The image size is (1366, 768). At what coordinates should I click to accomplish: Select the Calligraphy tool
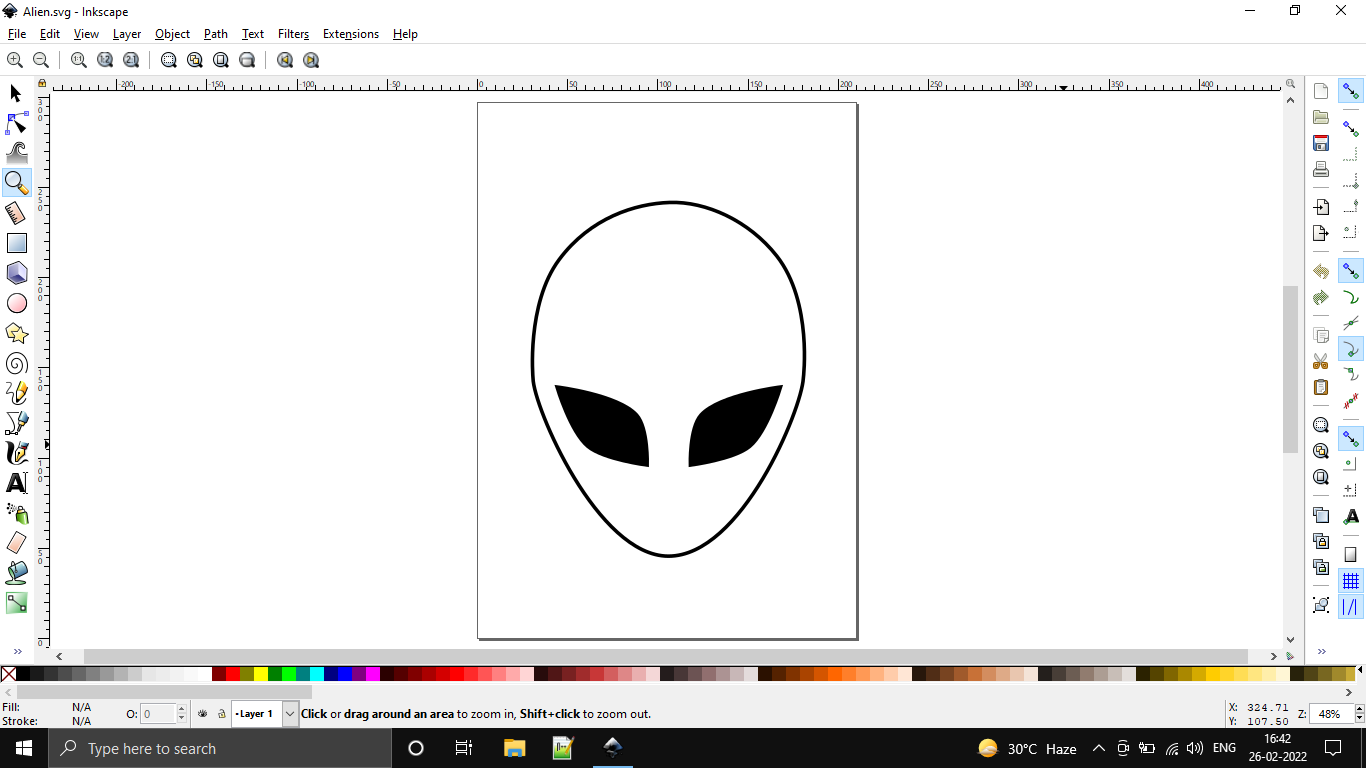pyautogui.click(x=16, y=453)
